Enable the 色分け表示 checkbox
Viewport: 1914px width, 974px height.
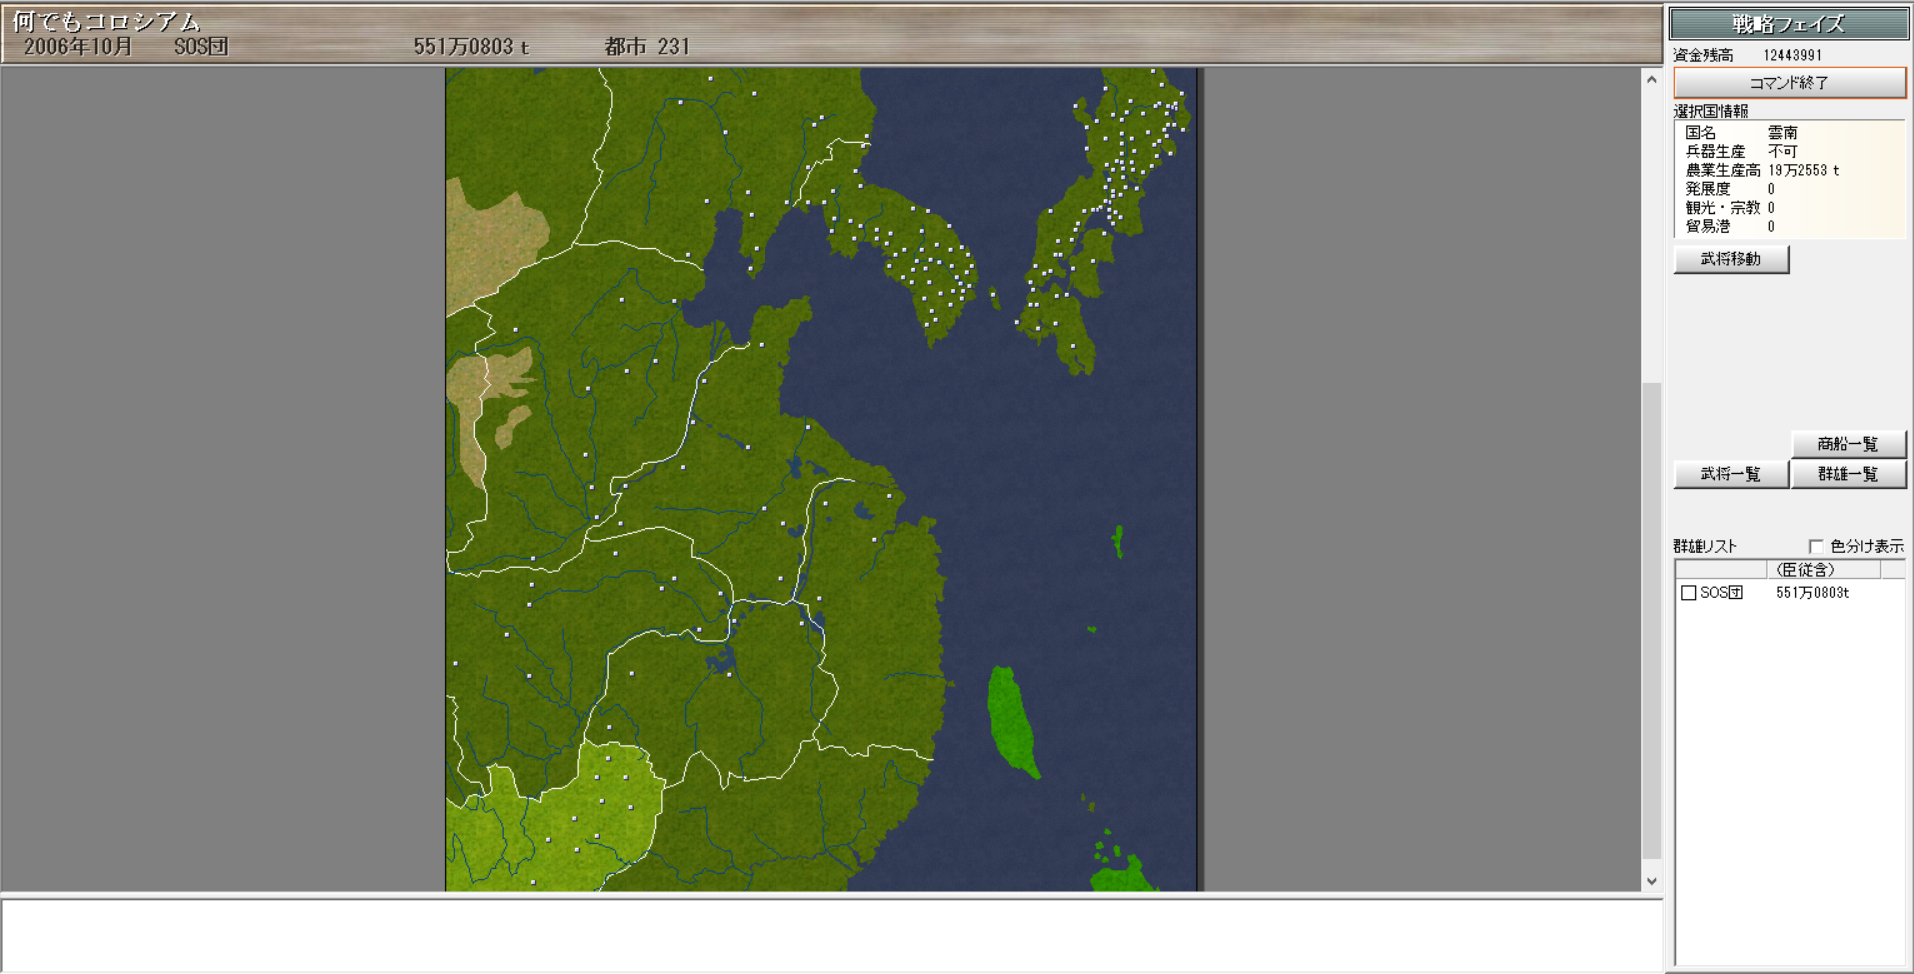click(x=1816, y=546)
